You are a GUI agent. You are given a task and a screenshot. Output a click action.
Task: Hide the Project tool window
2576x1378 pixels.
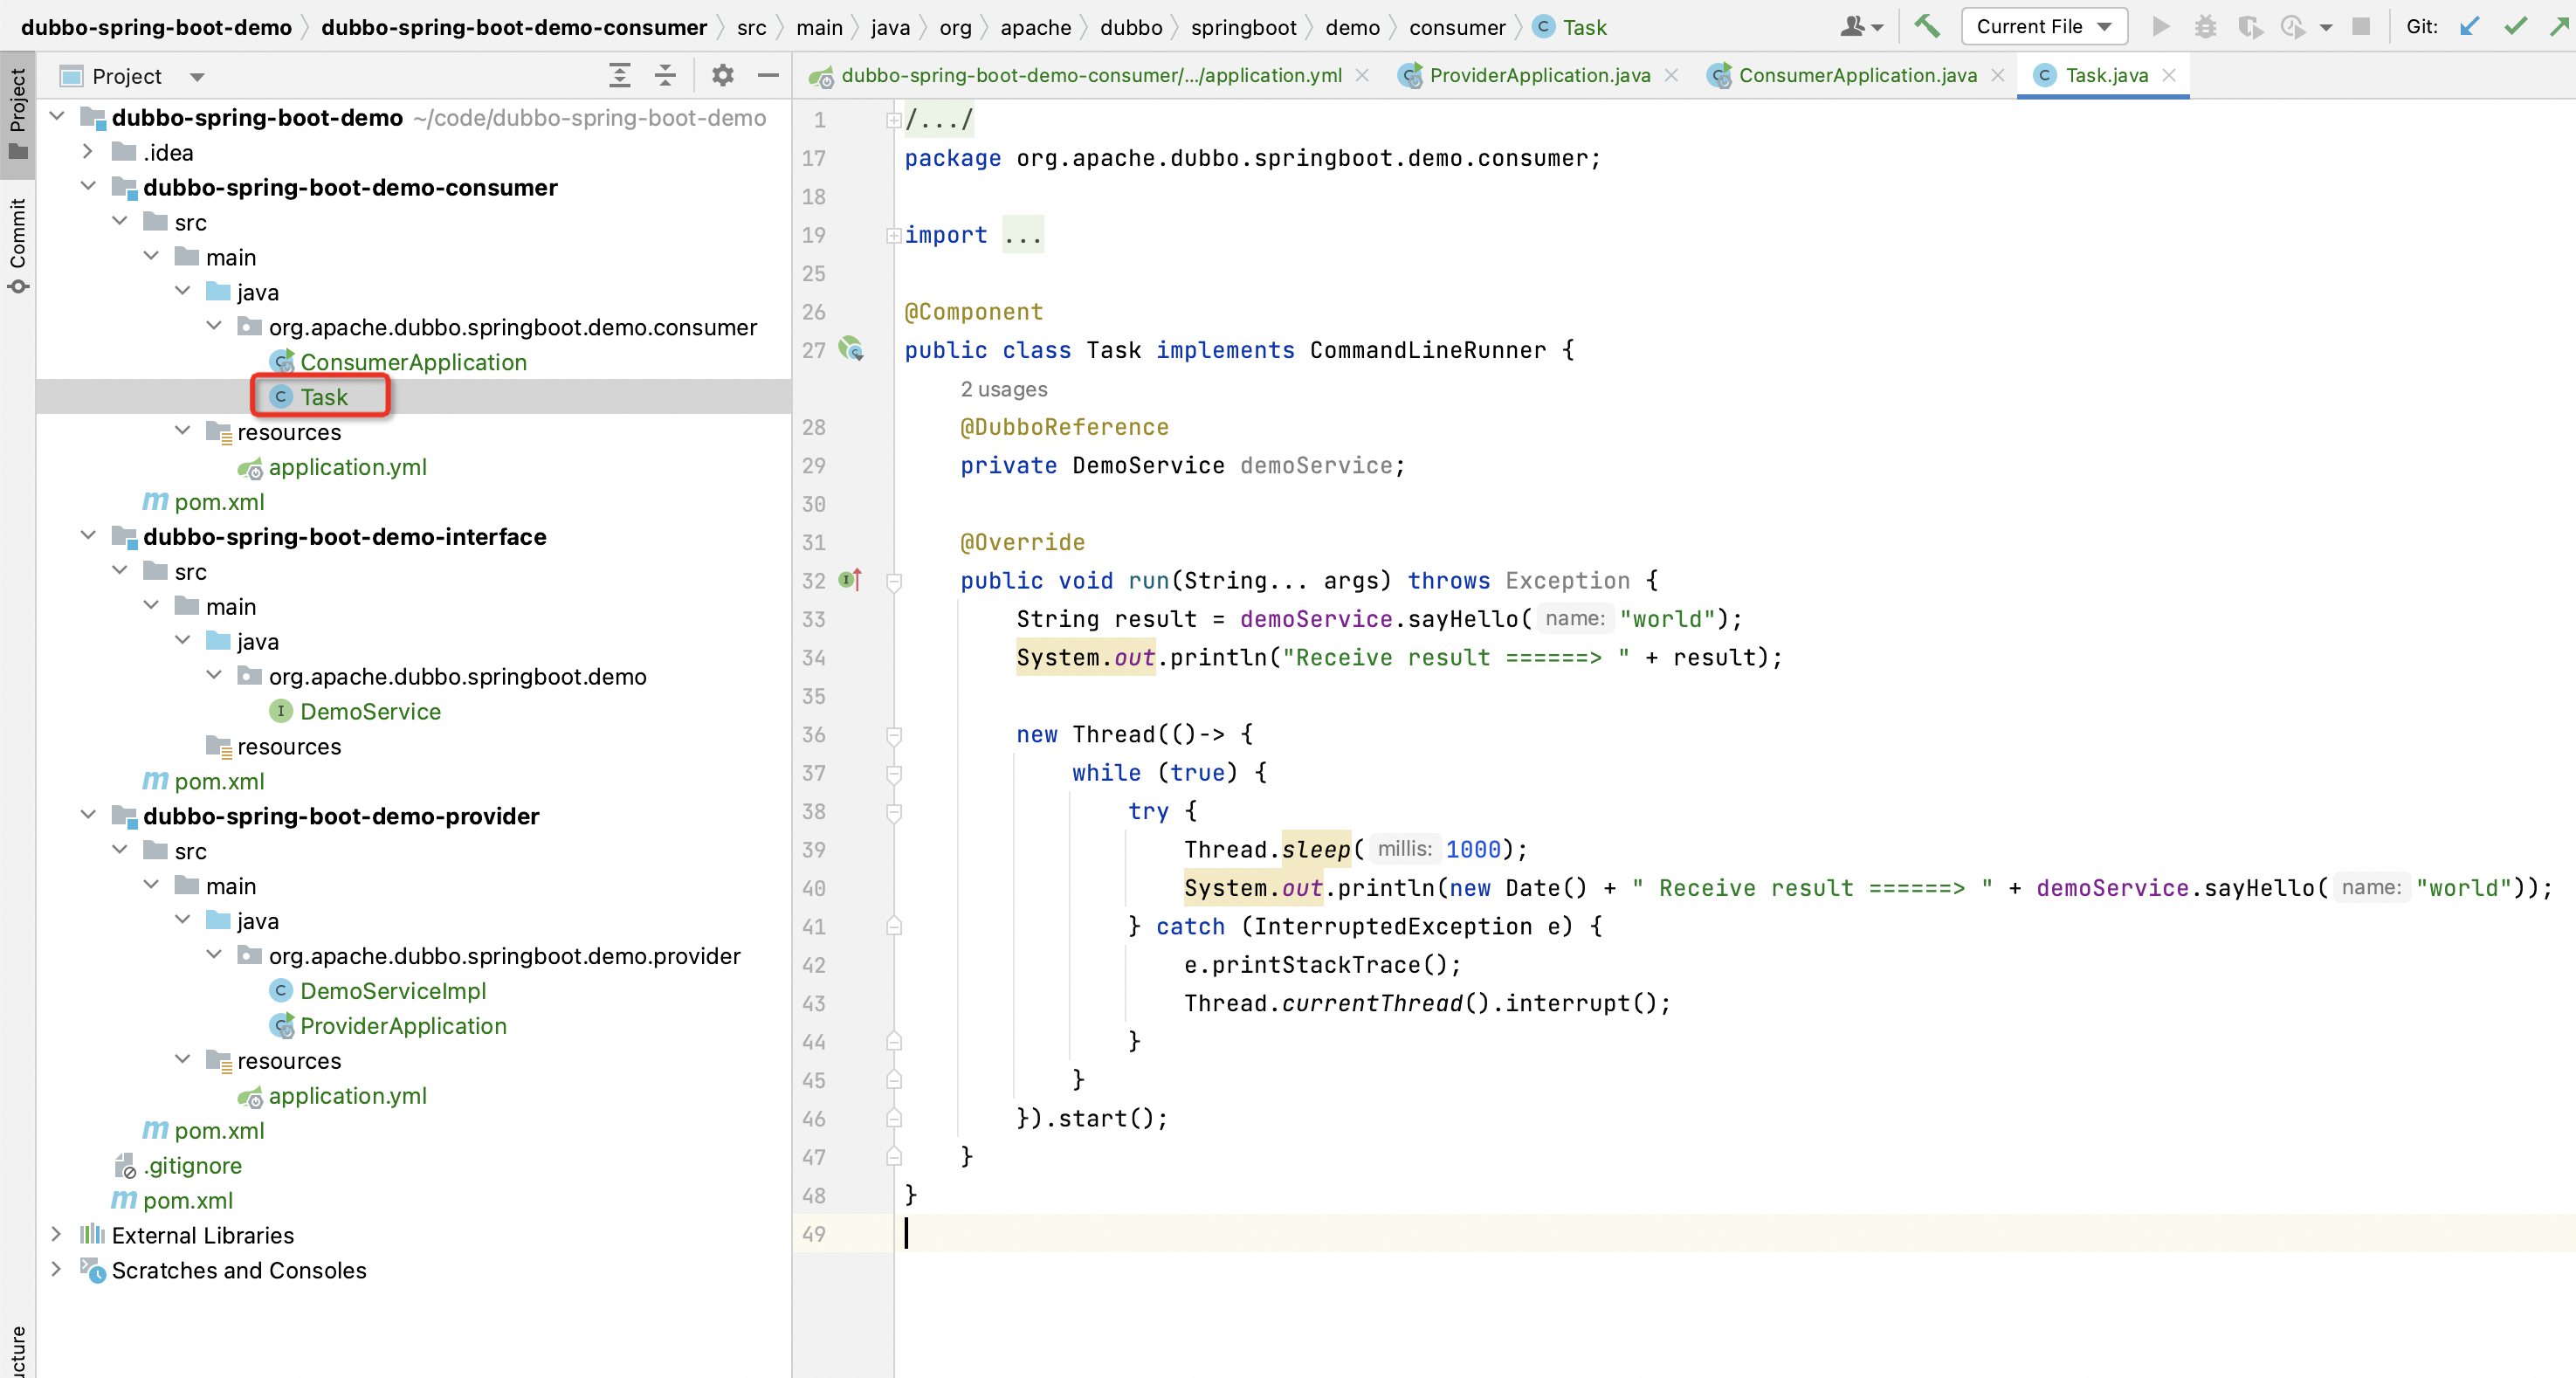click(x=768, y=76)
